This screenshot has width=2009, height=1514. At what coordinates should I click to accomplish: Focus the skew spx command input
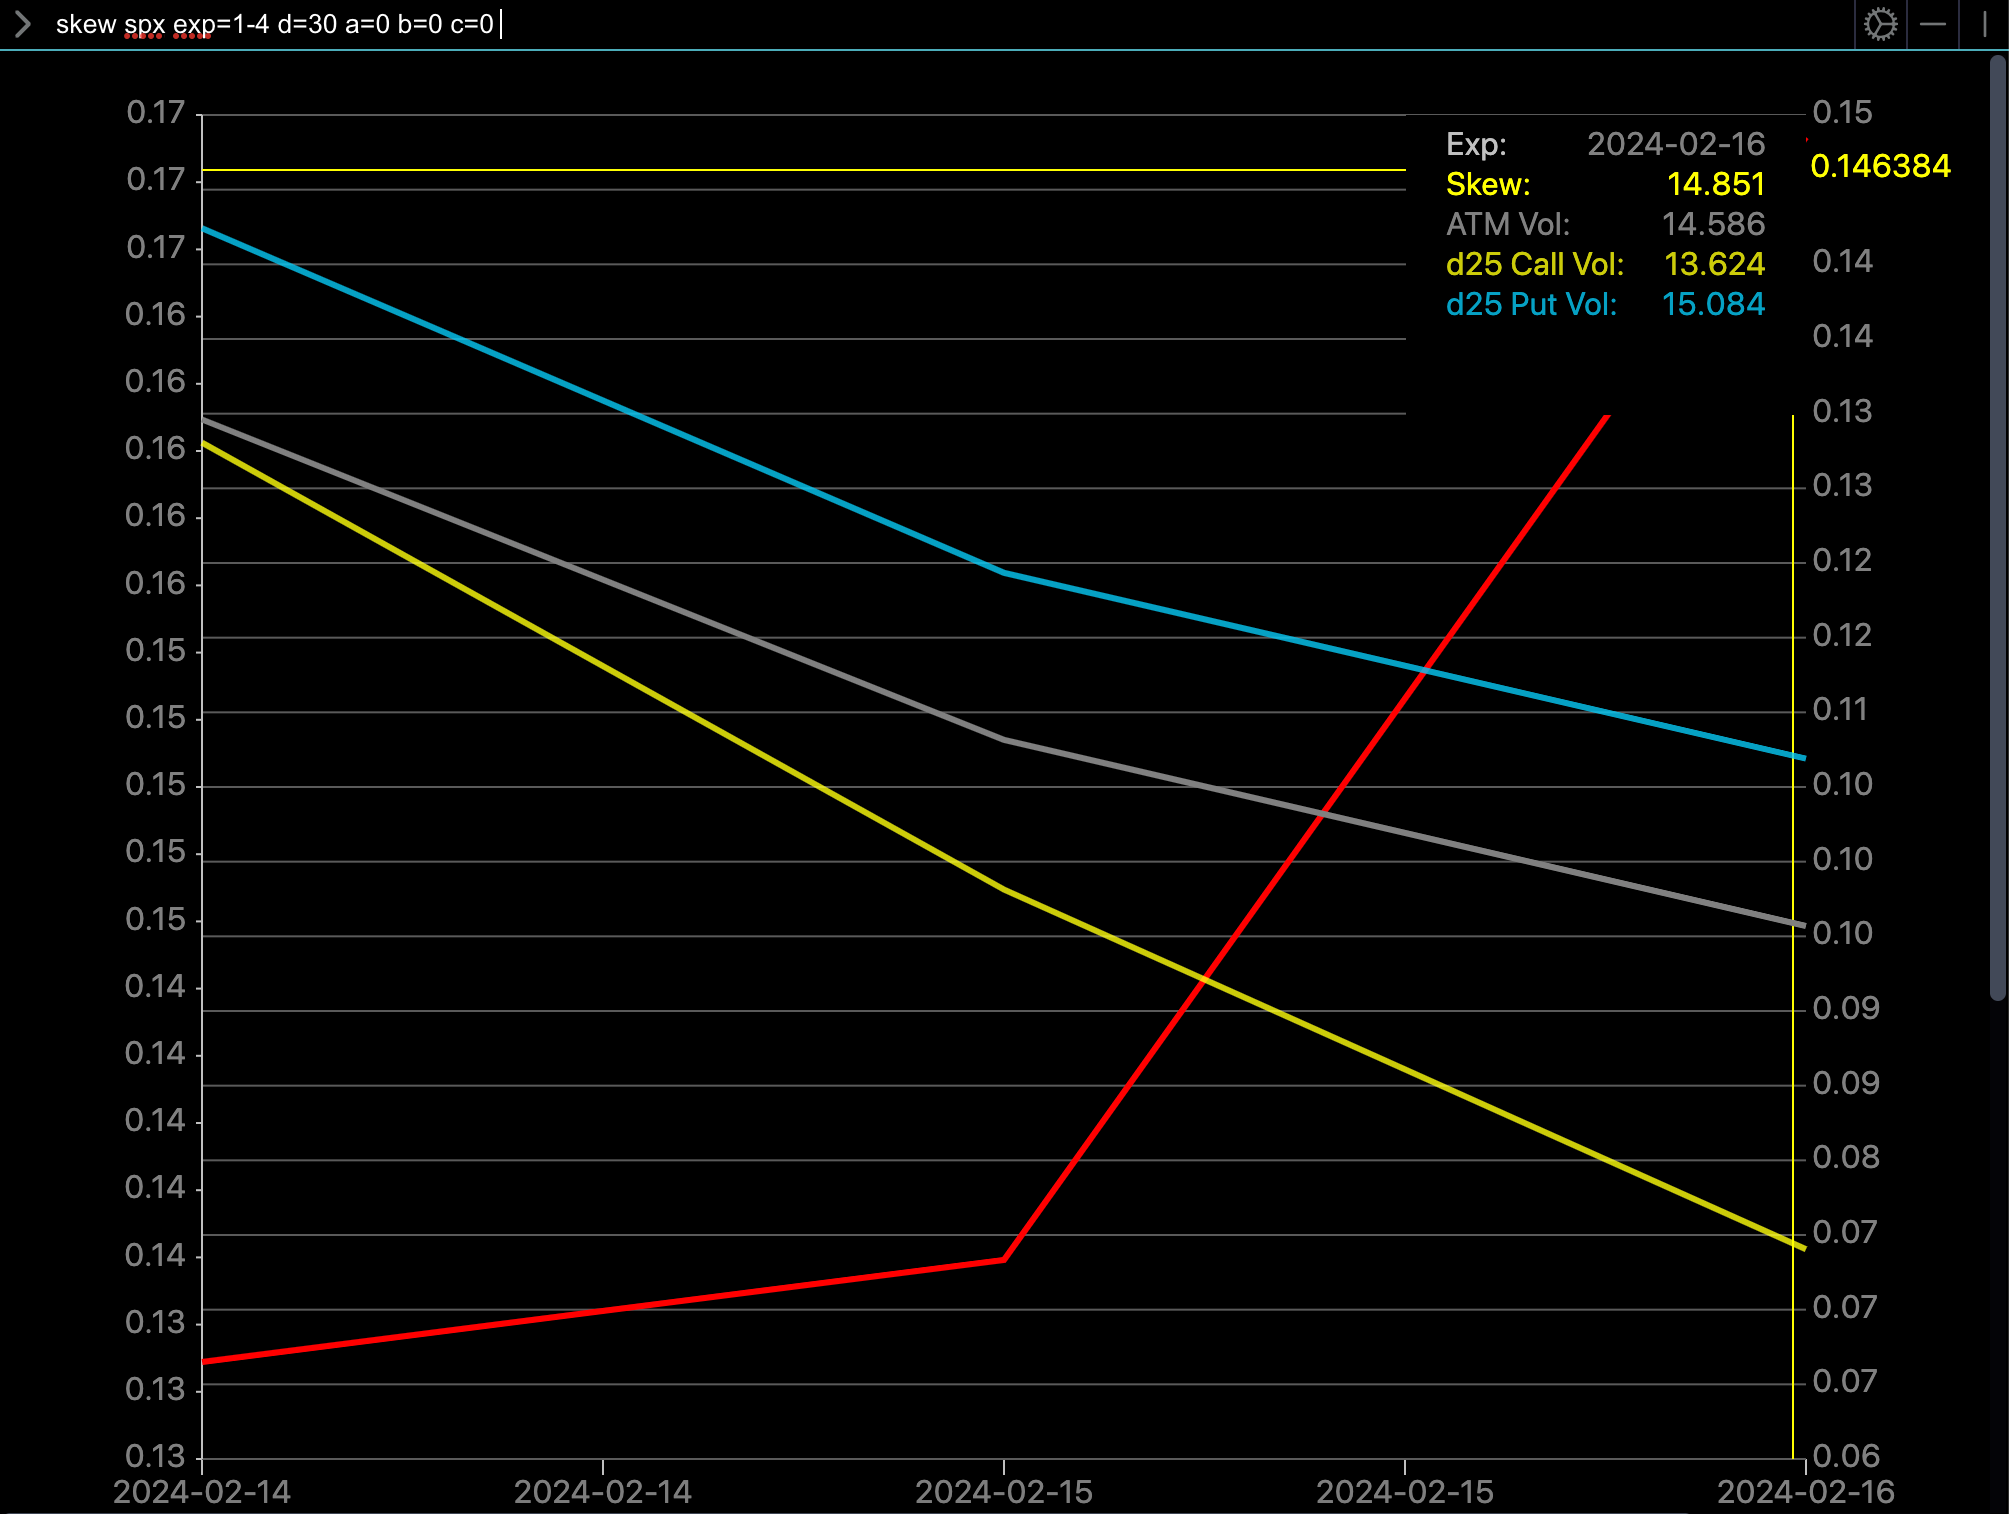(x=275, y=24)
